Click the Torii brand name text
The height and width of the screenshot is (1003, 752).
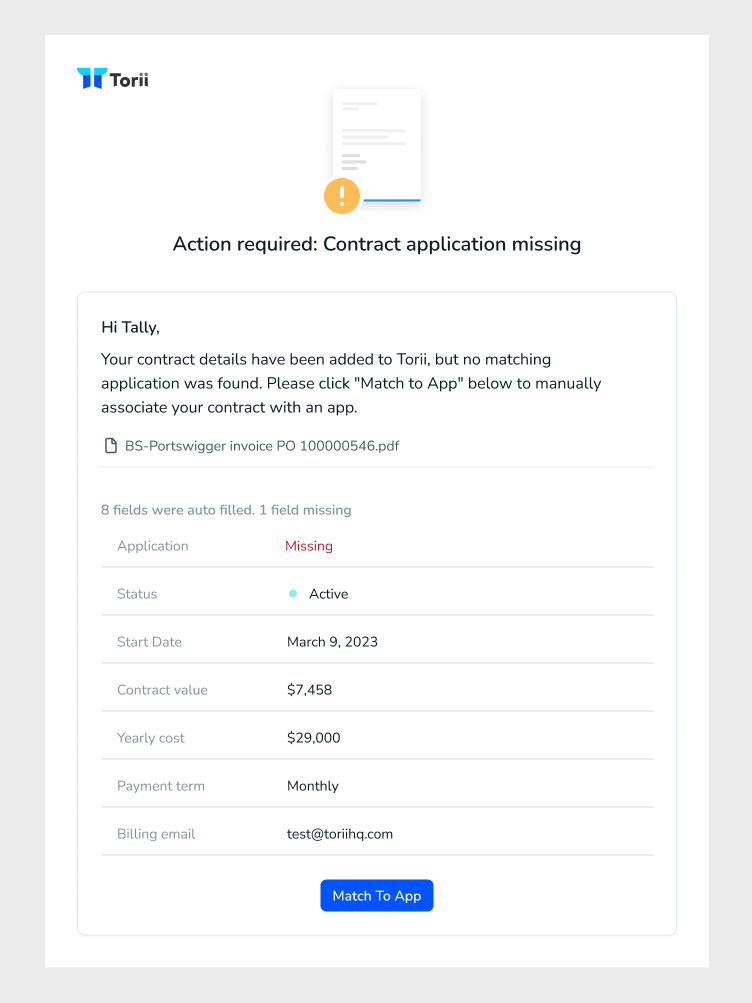(x=129, y=80)
